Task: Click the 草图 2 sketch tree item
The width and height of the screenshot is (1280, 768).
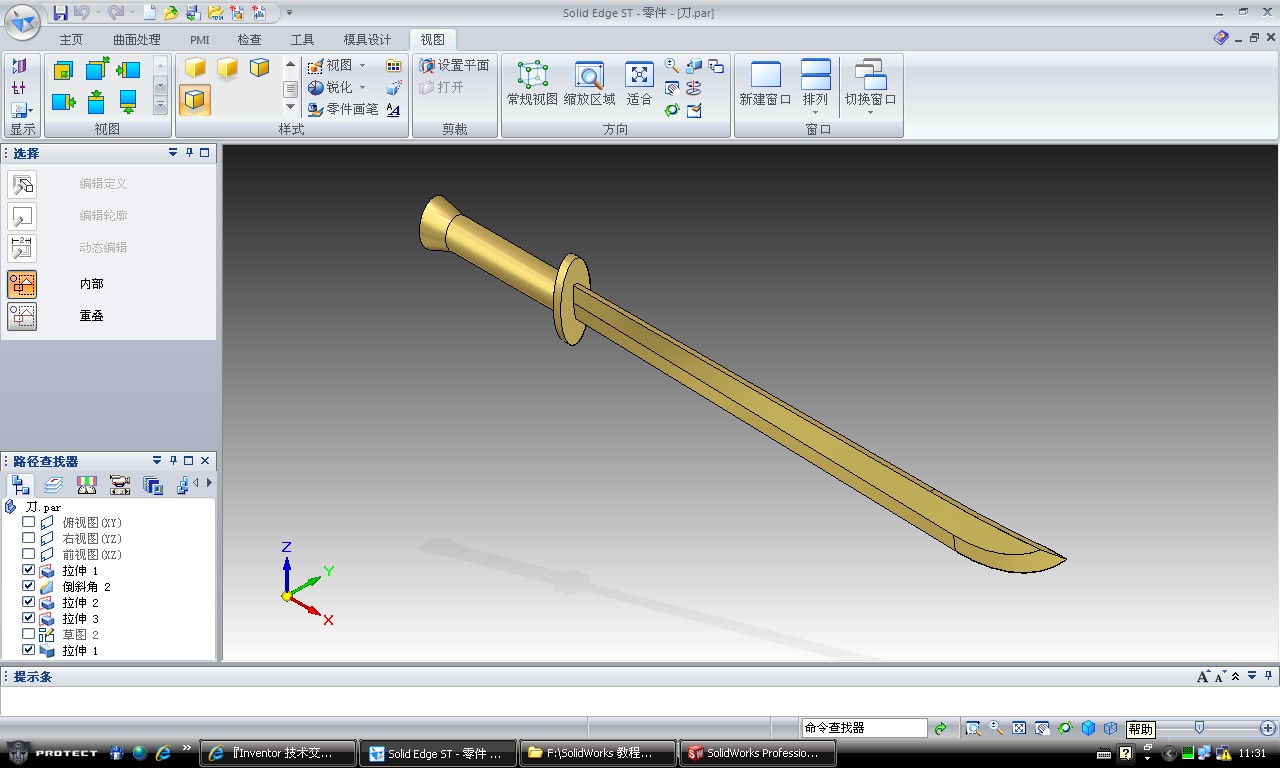Action: (80, 634)
